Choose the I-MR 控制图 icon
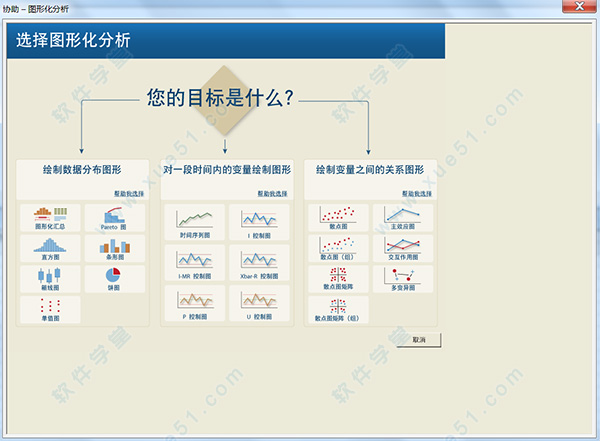Image resolution: width=600 pixels, height=441 pixels. coord(195,263)
